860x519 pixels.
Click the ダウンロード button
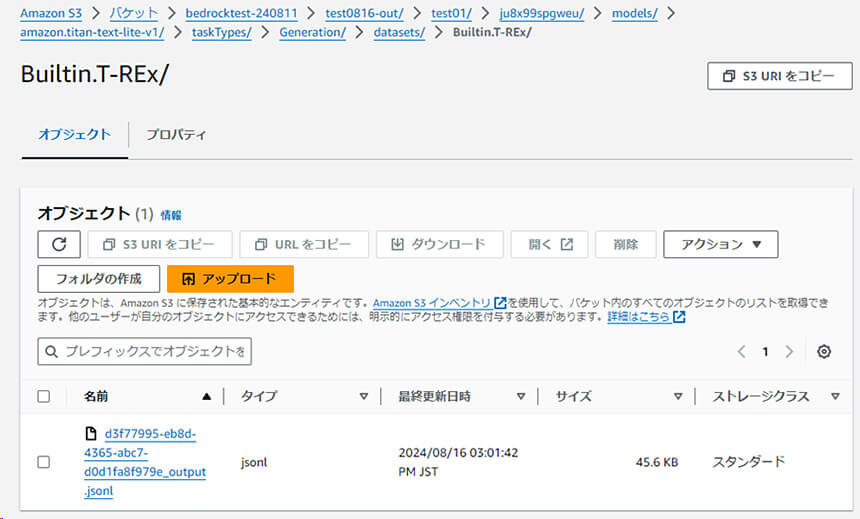pyautogui.click(x=439, y=244)
